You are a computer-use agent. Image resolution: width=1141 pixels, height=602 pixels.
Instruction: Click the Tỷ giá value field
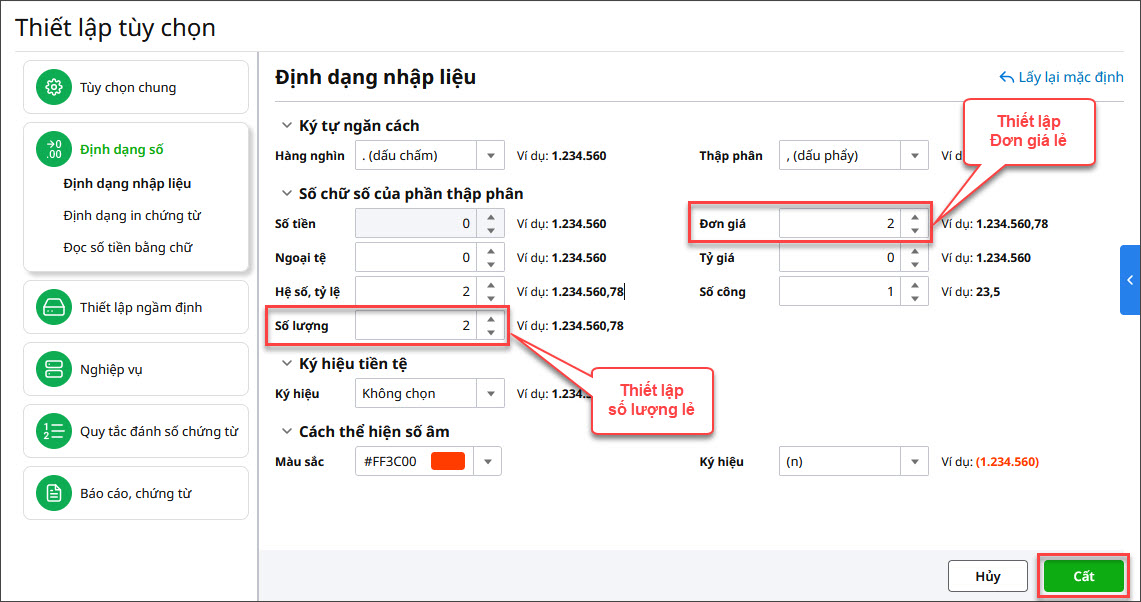click(840, 258)
